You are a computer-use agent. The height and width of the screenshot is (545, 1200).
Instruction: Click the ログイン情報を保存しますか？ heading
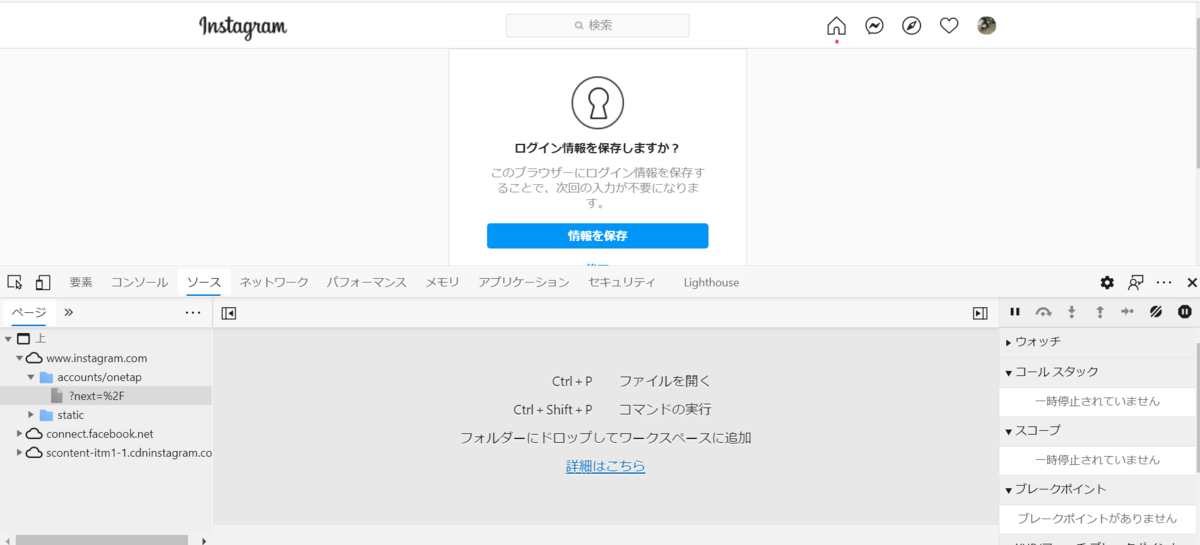[x=598, y=148]
